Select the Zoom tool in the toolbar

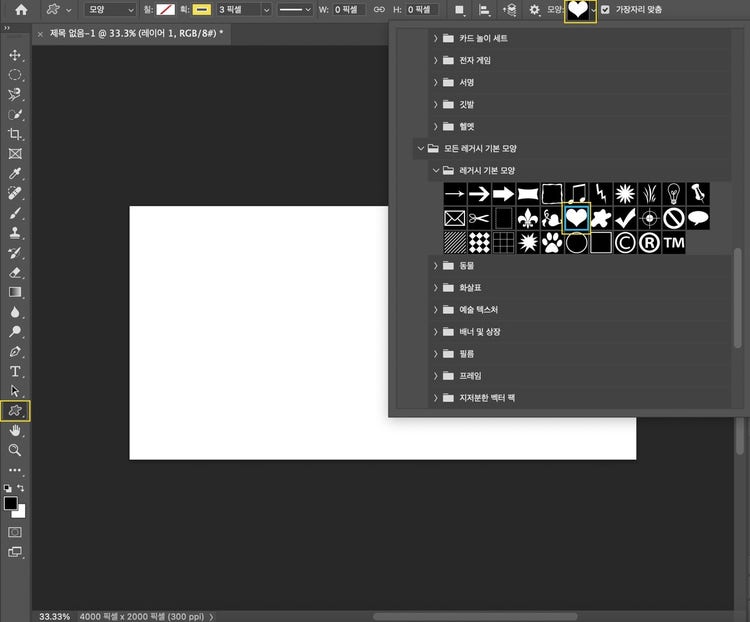15,450
